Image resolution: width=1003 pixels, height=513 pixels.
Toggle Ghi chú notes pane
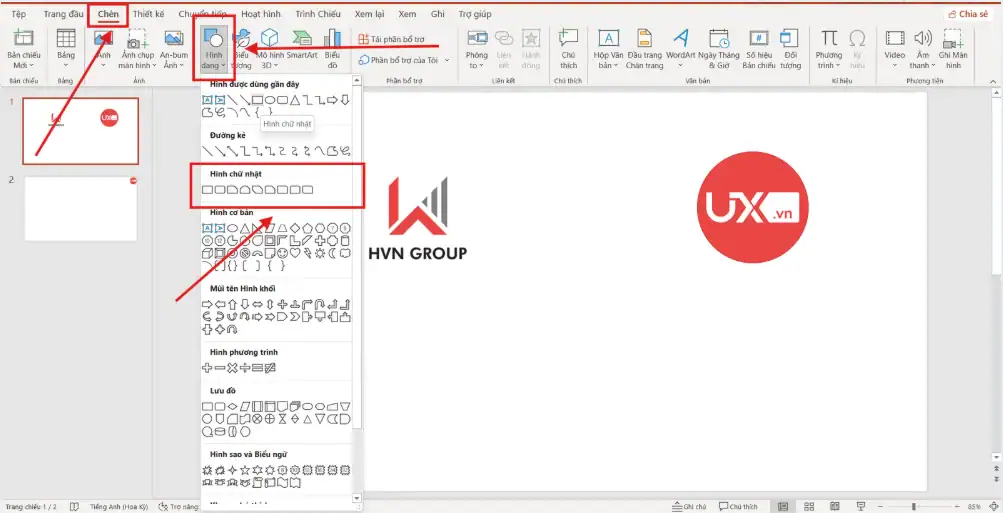tap(690, 507)
